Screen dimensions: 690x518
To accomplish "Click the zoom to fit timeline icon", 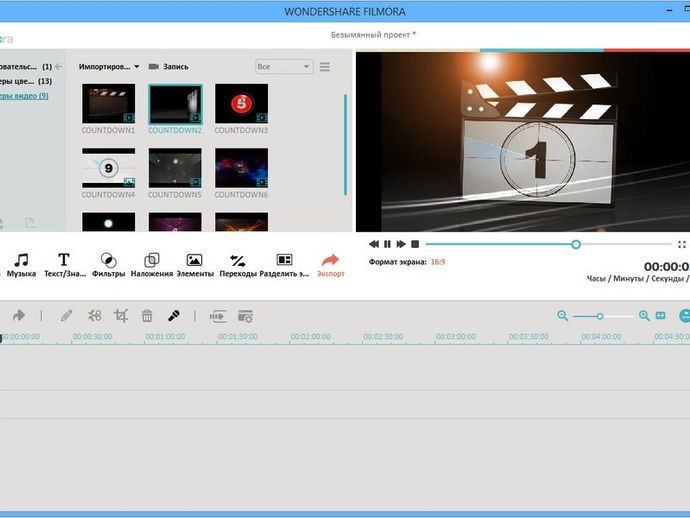I will tap(661, 316).
